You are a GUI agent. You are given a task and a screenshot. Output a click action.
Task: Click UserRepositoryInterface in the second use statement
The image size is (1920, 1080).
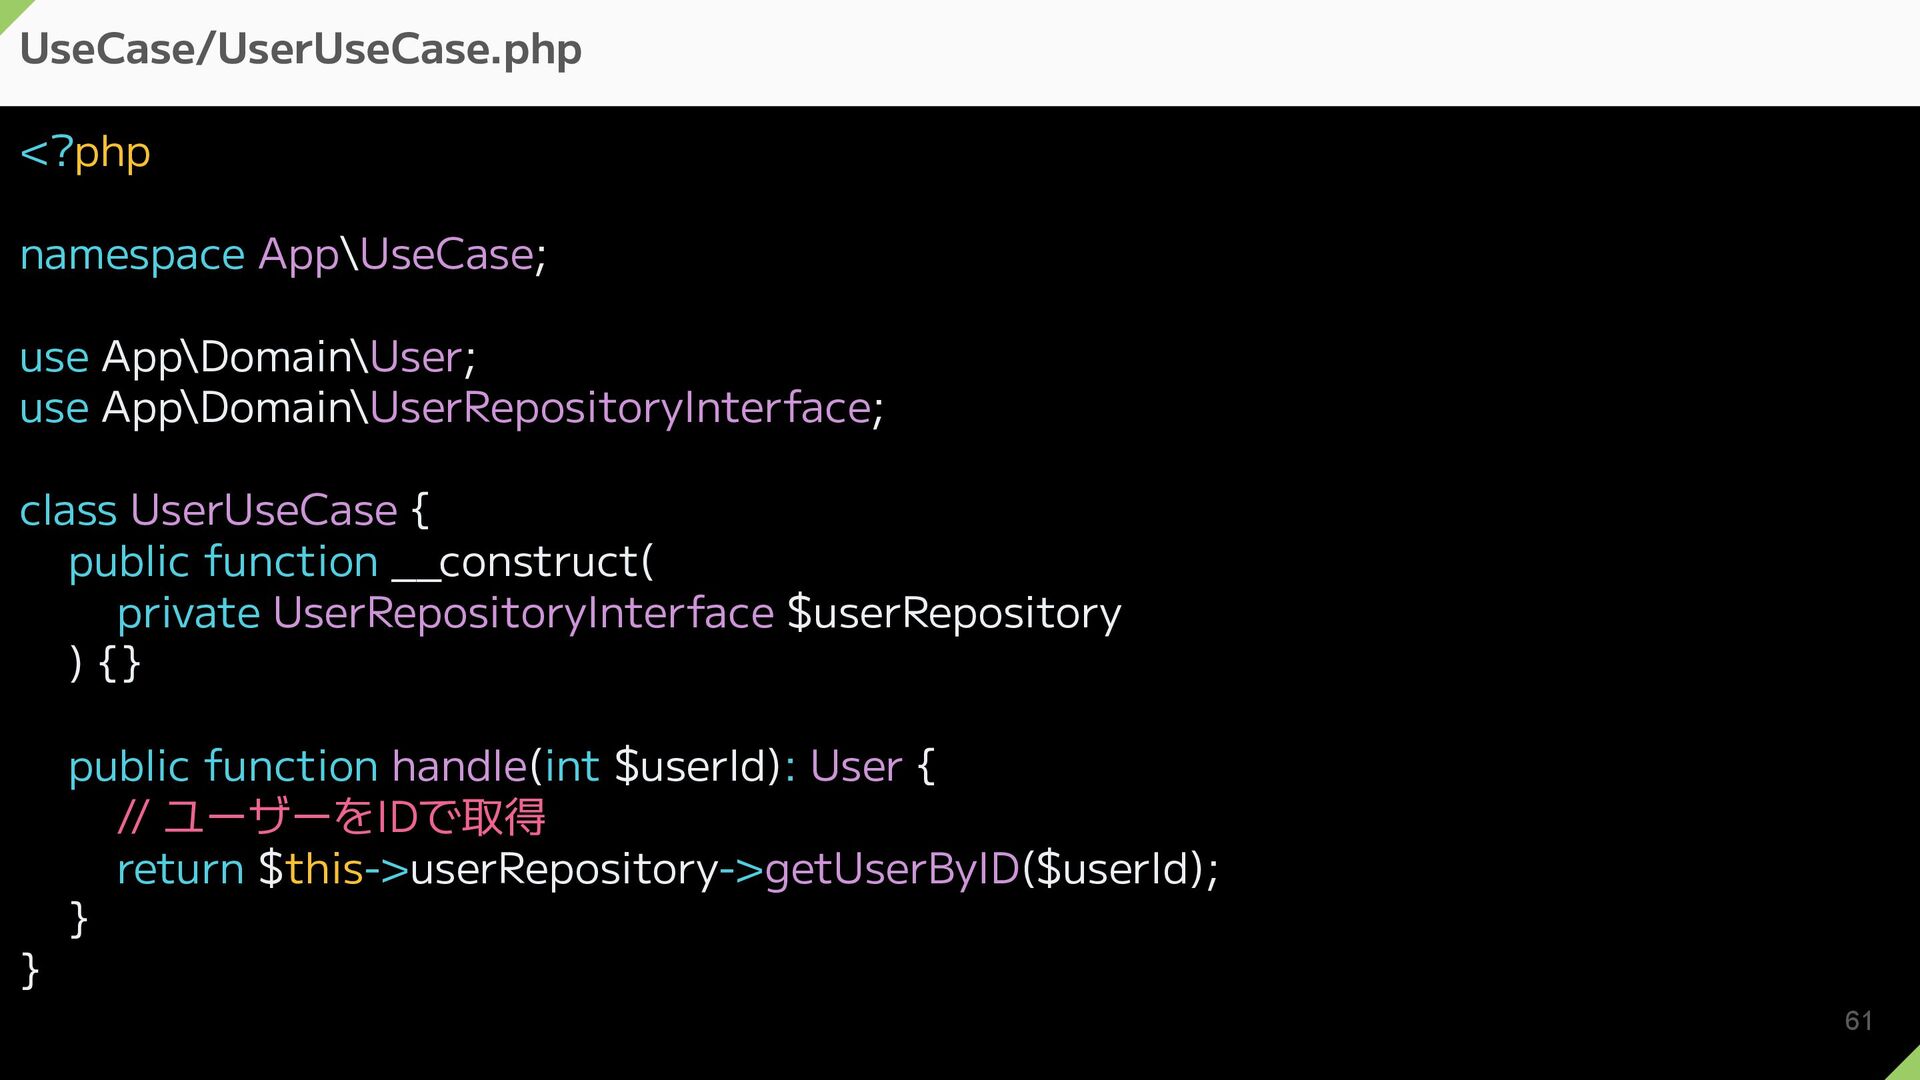pos(620,409)
